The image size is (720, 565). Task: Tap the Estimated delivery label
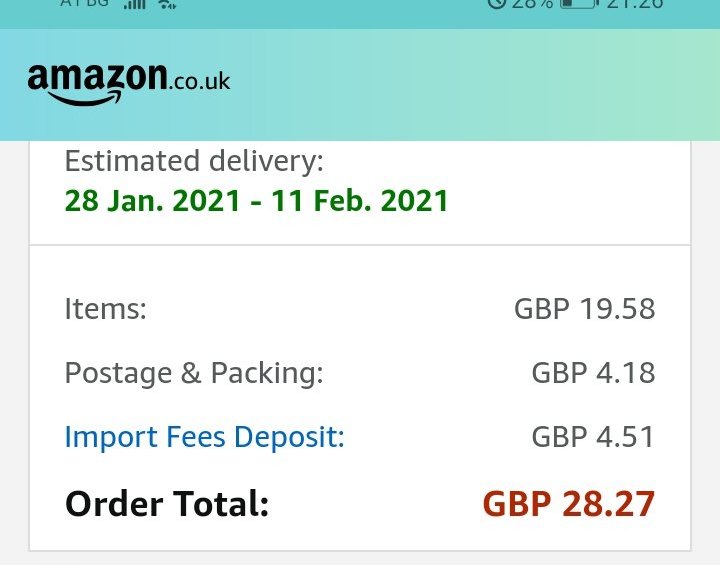click(194, 162)
